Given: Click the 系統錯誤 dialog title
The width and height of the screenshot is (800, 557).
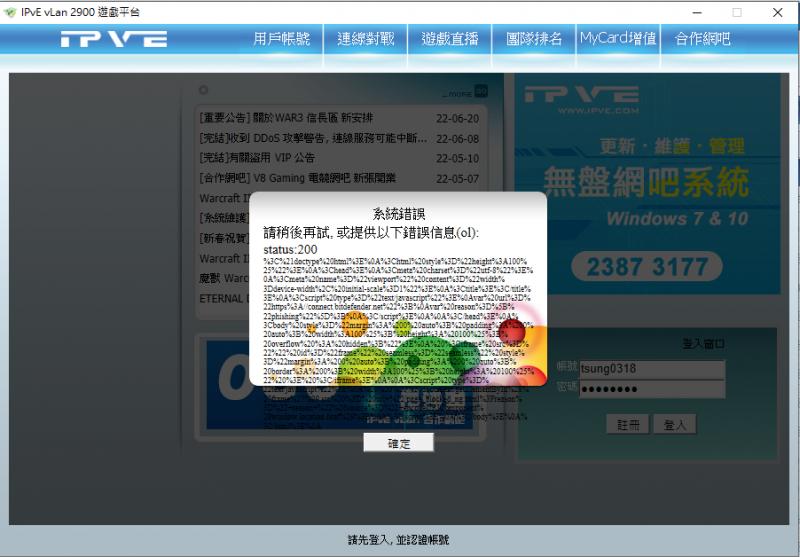Looking at the screenshot, I should (x=398, y=214).
